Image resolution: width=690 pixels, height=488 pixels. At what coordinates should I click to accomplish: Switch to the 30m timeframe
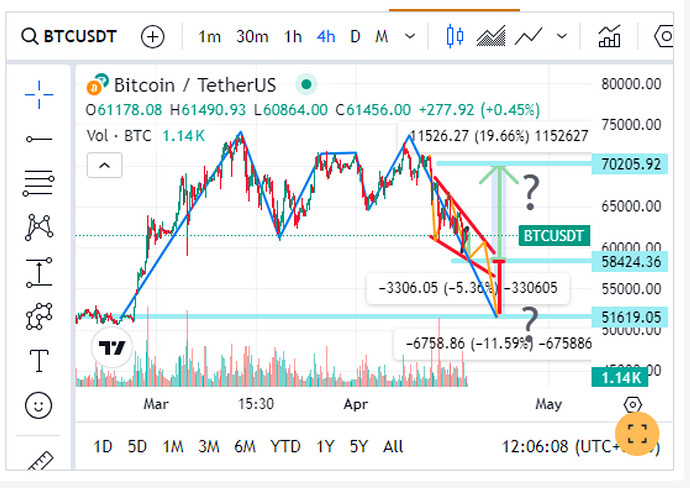tap(252, 37)
